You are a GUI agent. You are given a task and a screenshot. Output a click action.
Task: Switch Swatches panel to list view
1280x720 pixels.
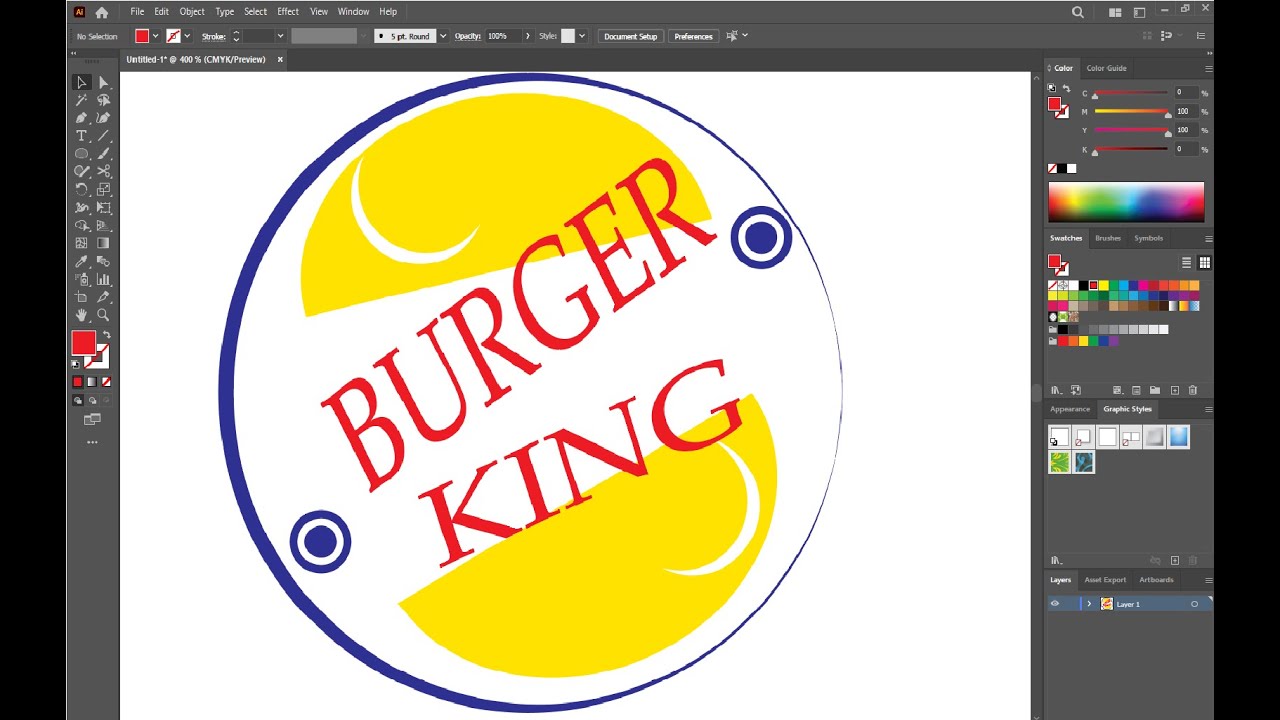[x=1186, y=263]
